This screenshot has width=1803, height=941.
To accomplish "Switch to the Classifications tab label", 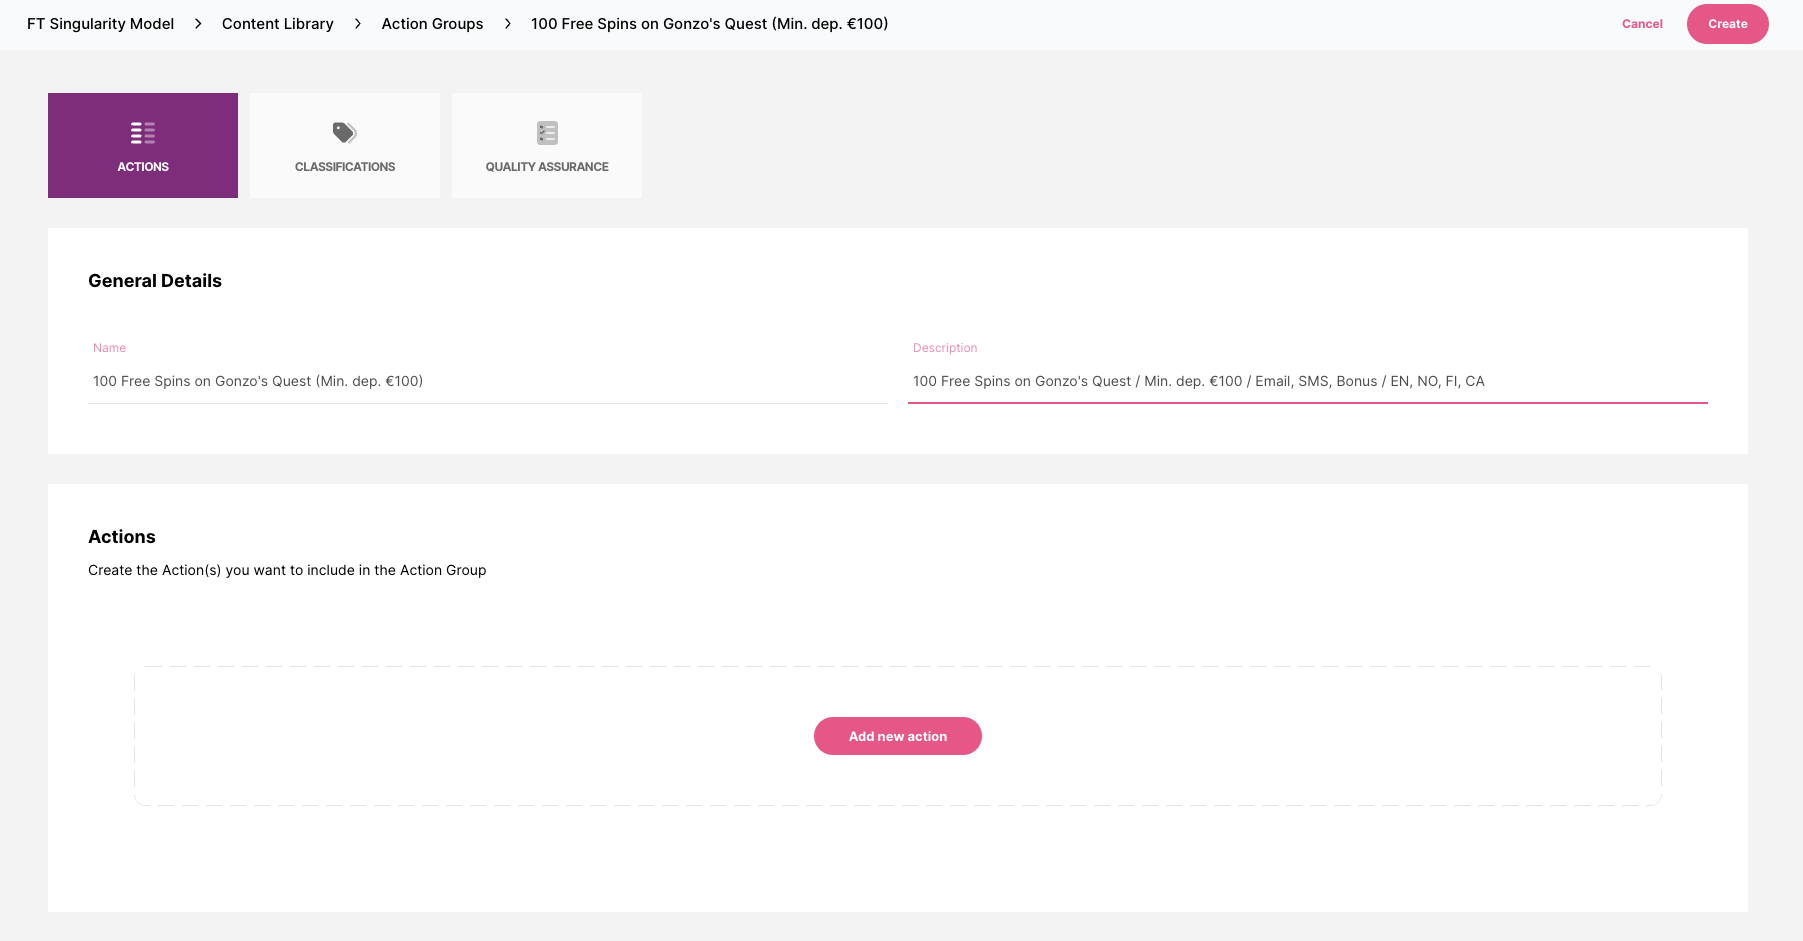I will click(x=345, y=167).
